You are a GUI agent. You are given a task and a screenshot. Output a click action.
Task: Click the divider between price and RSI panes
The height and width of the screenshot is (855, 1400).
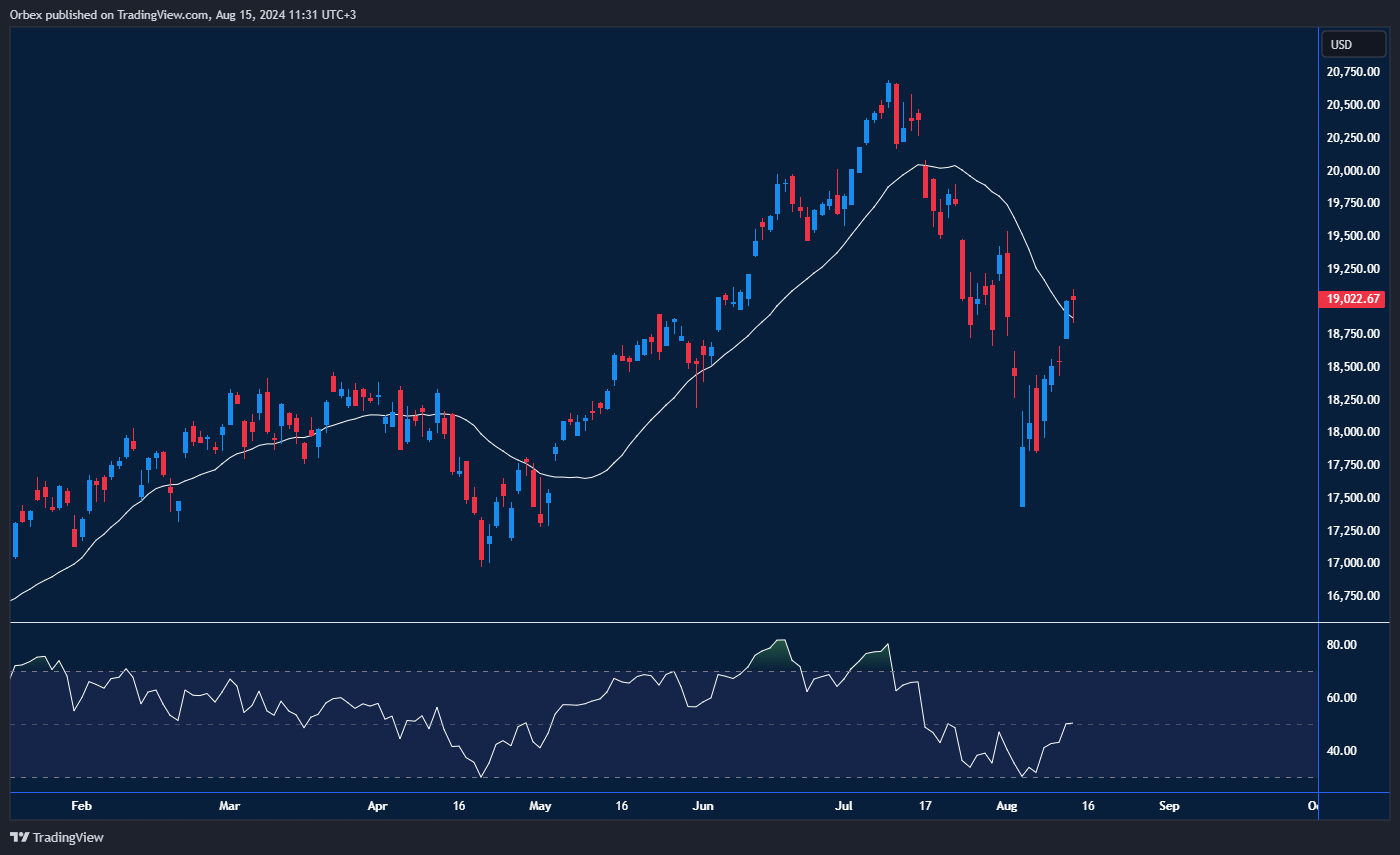coord(660,623)
